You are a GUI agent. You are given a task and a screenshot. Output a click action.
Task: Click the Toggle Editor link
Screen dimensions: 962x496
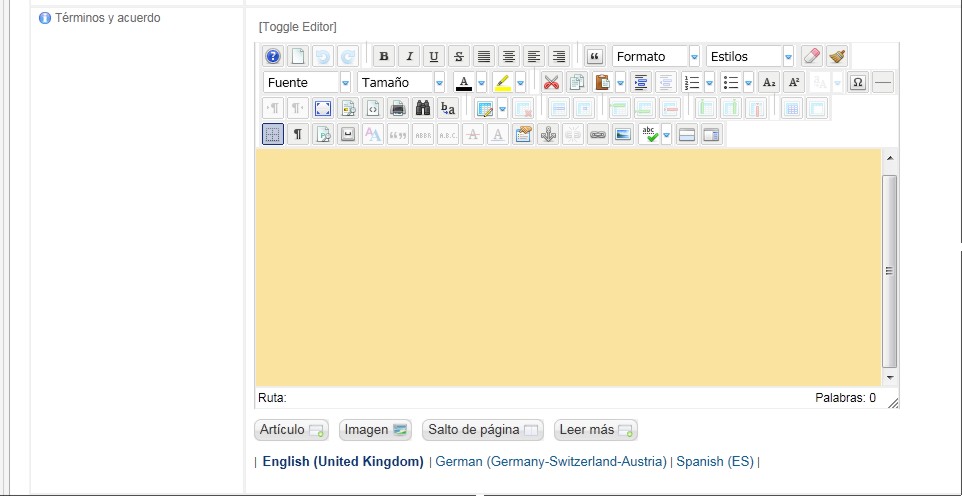click(298, 26)
